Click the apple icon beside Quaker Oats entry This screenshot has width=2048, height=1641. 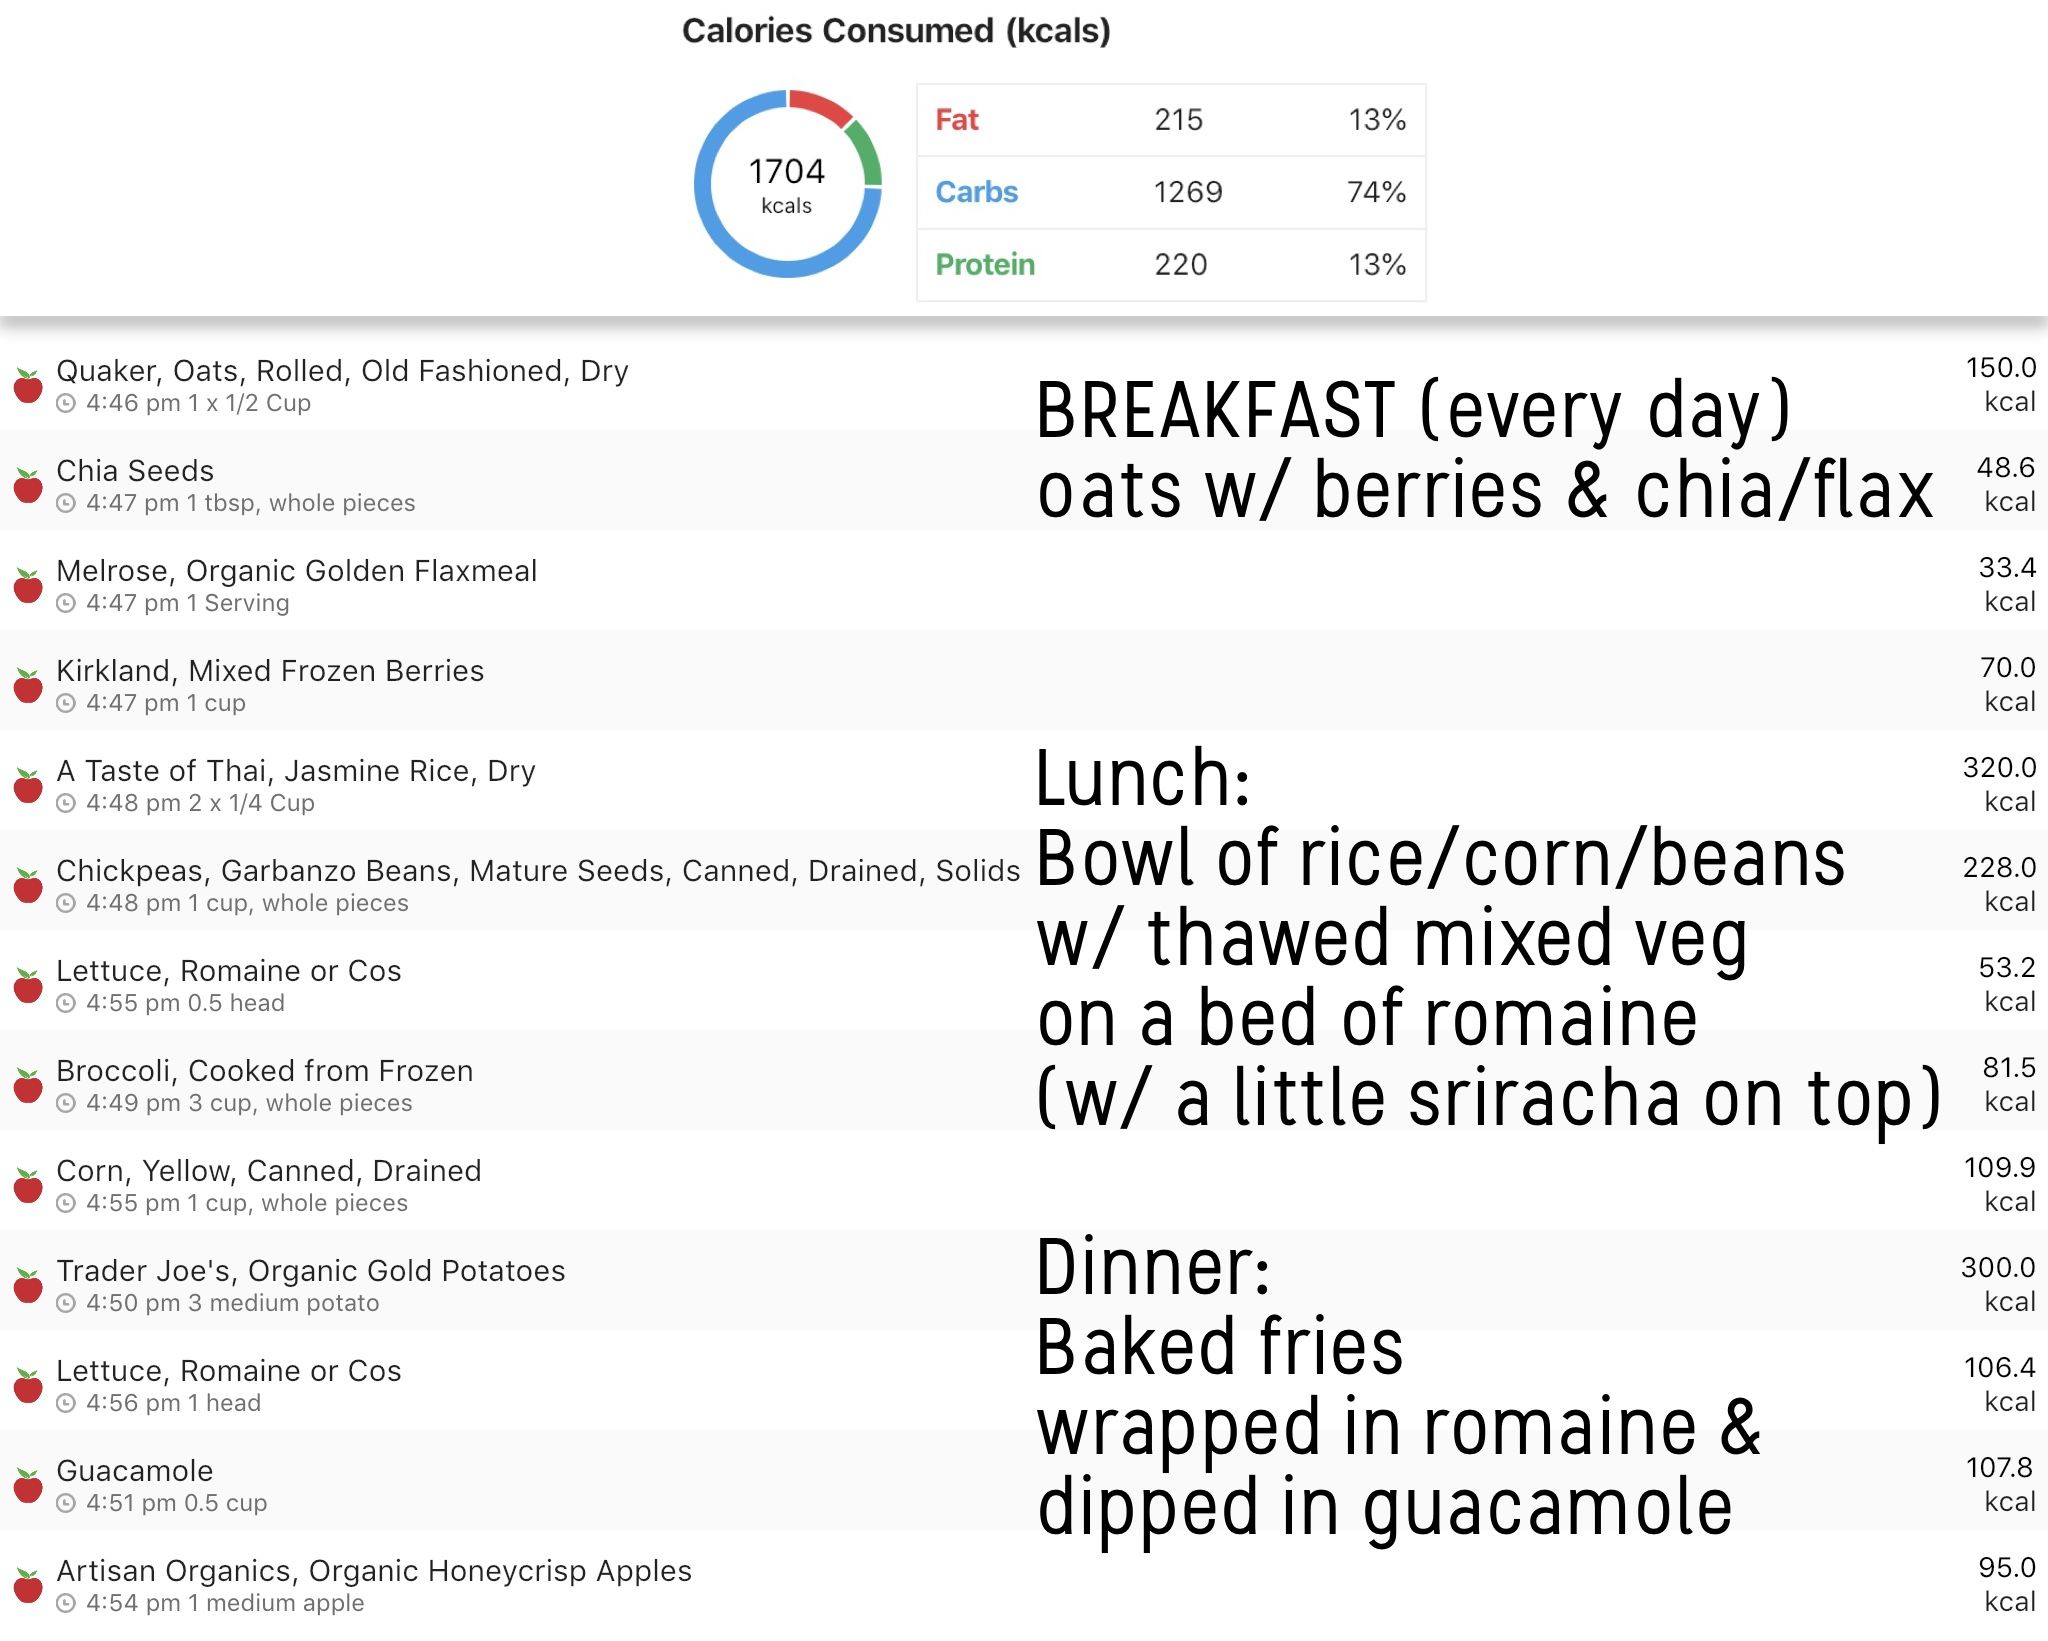27,385
